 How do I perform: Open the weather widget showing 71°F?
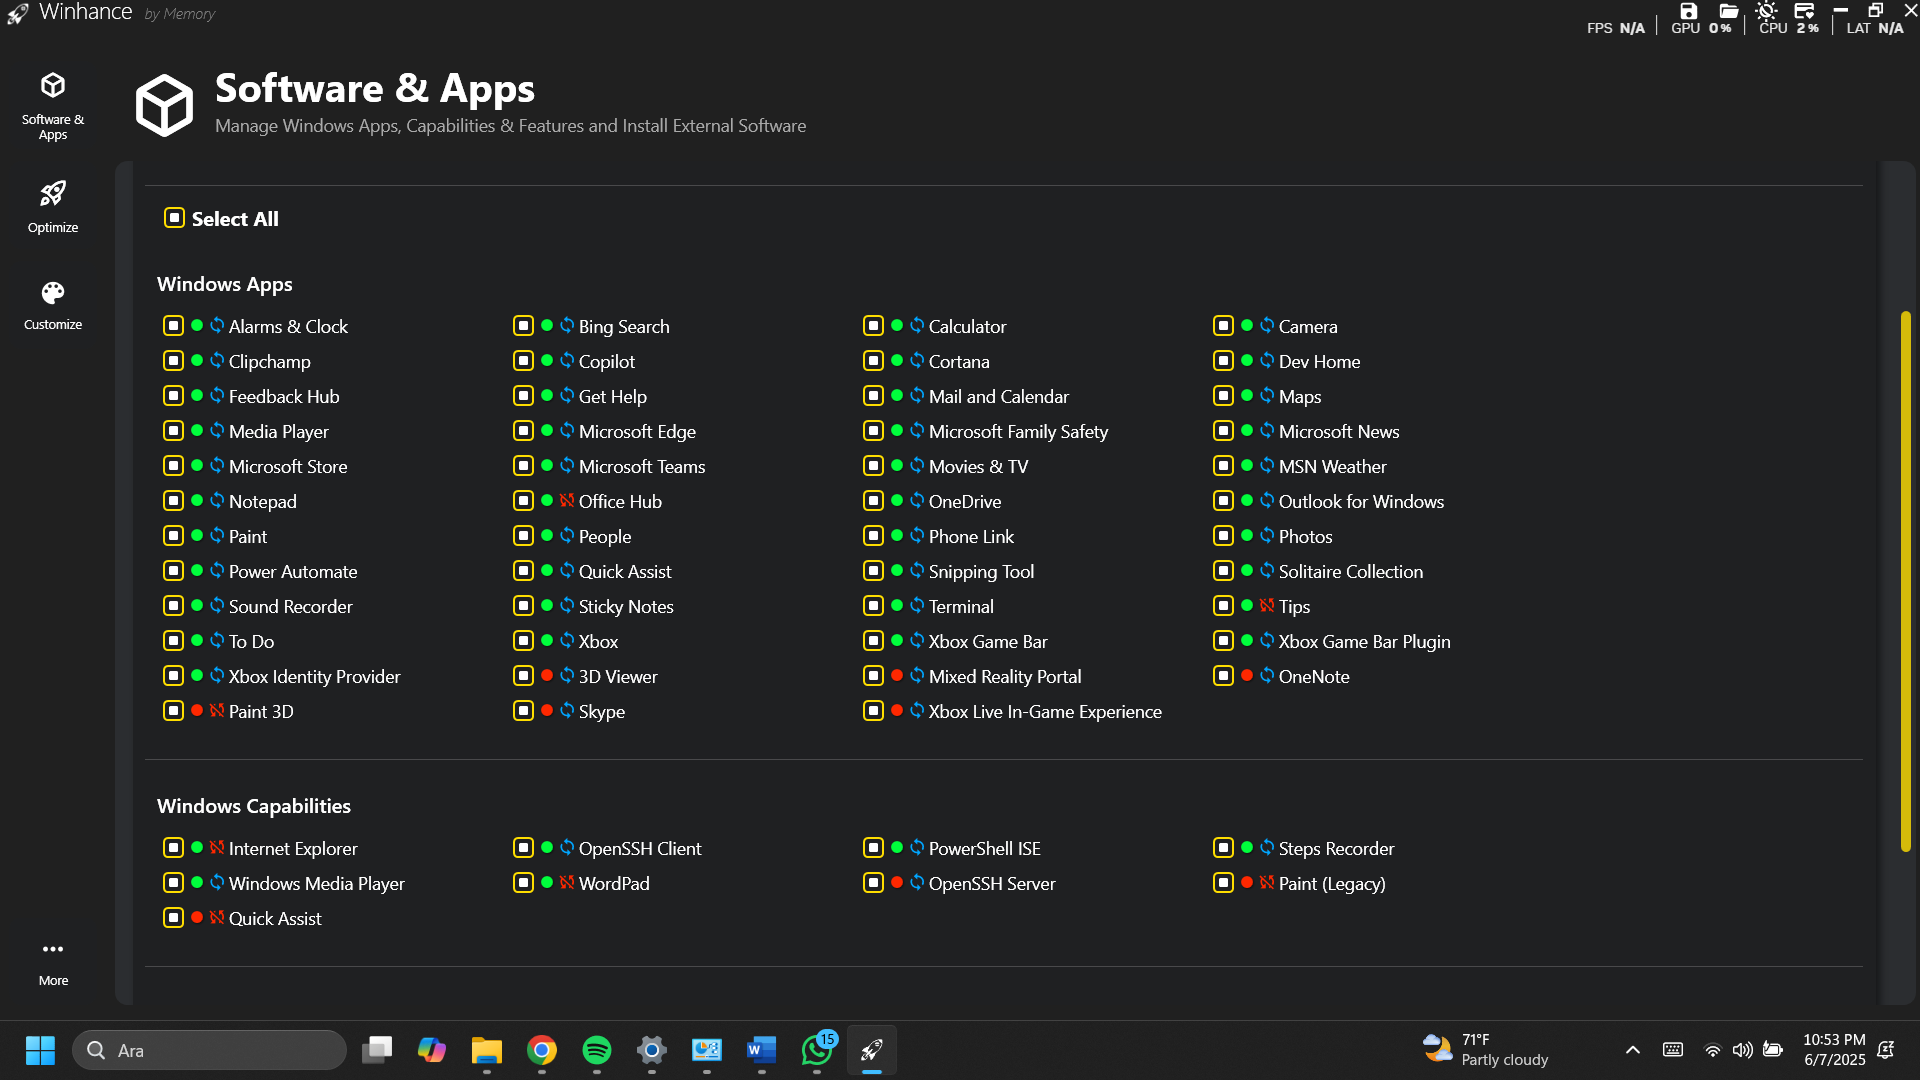1486,1050
